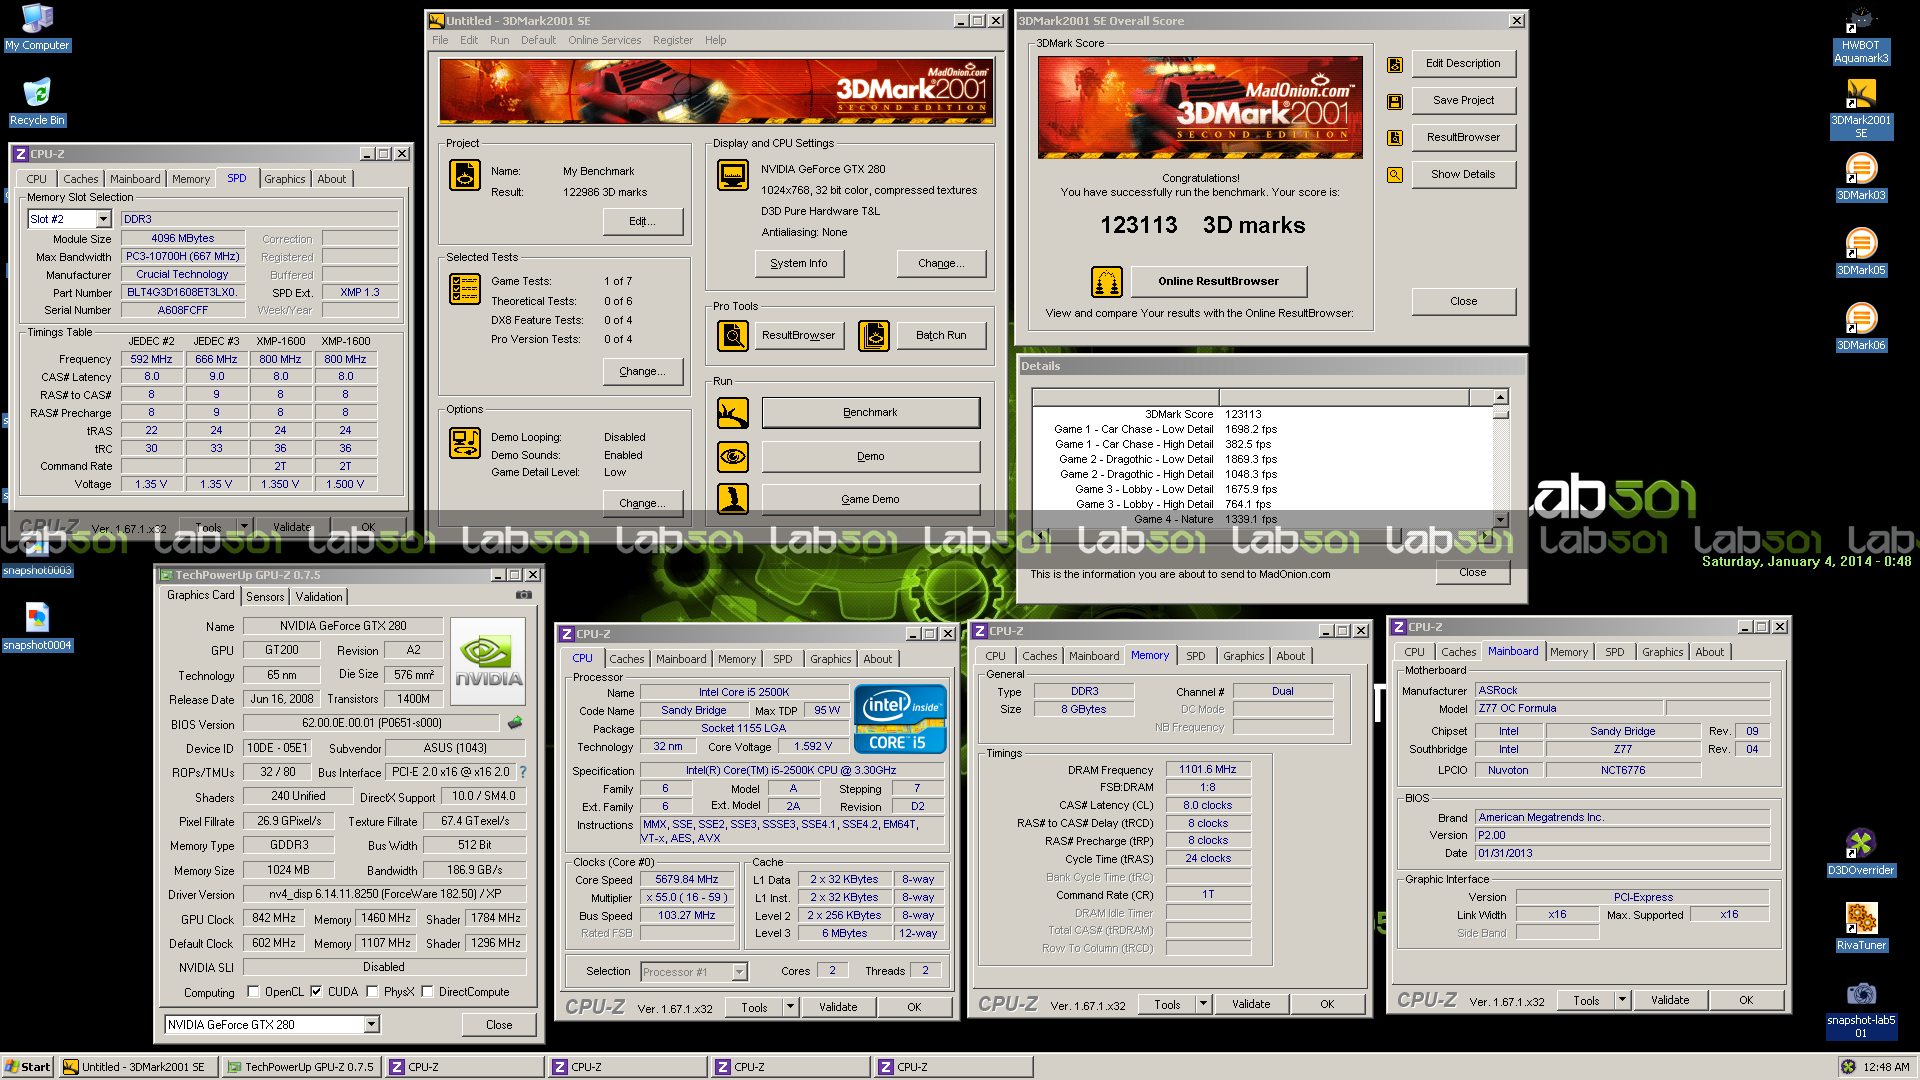The width and height of the screenshot is (1920, 1080).
Task: Open My Computer desktop icon
Action: click(x=37, y=27)
